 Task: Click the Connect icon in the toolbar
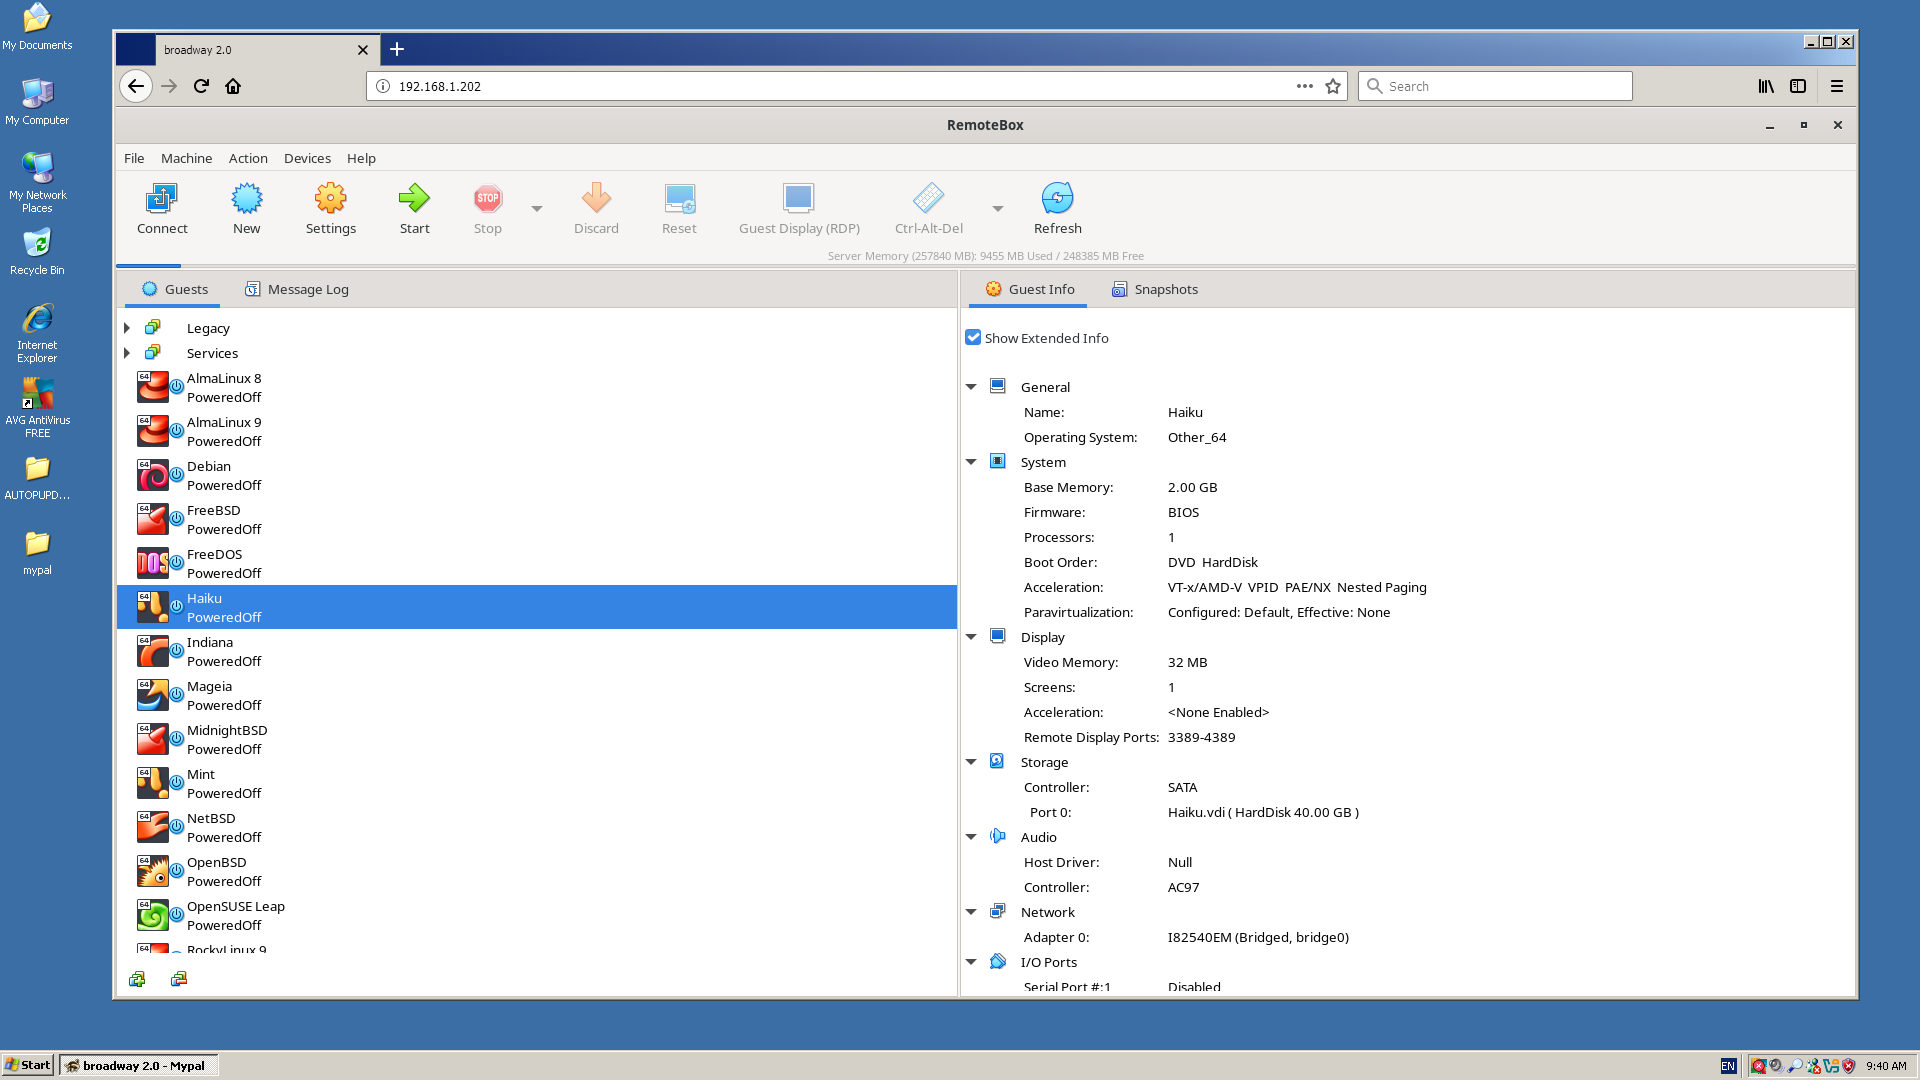(x=162, y=208)
